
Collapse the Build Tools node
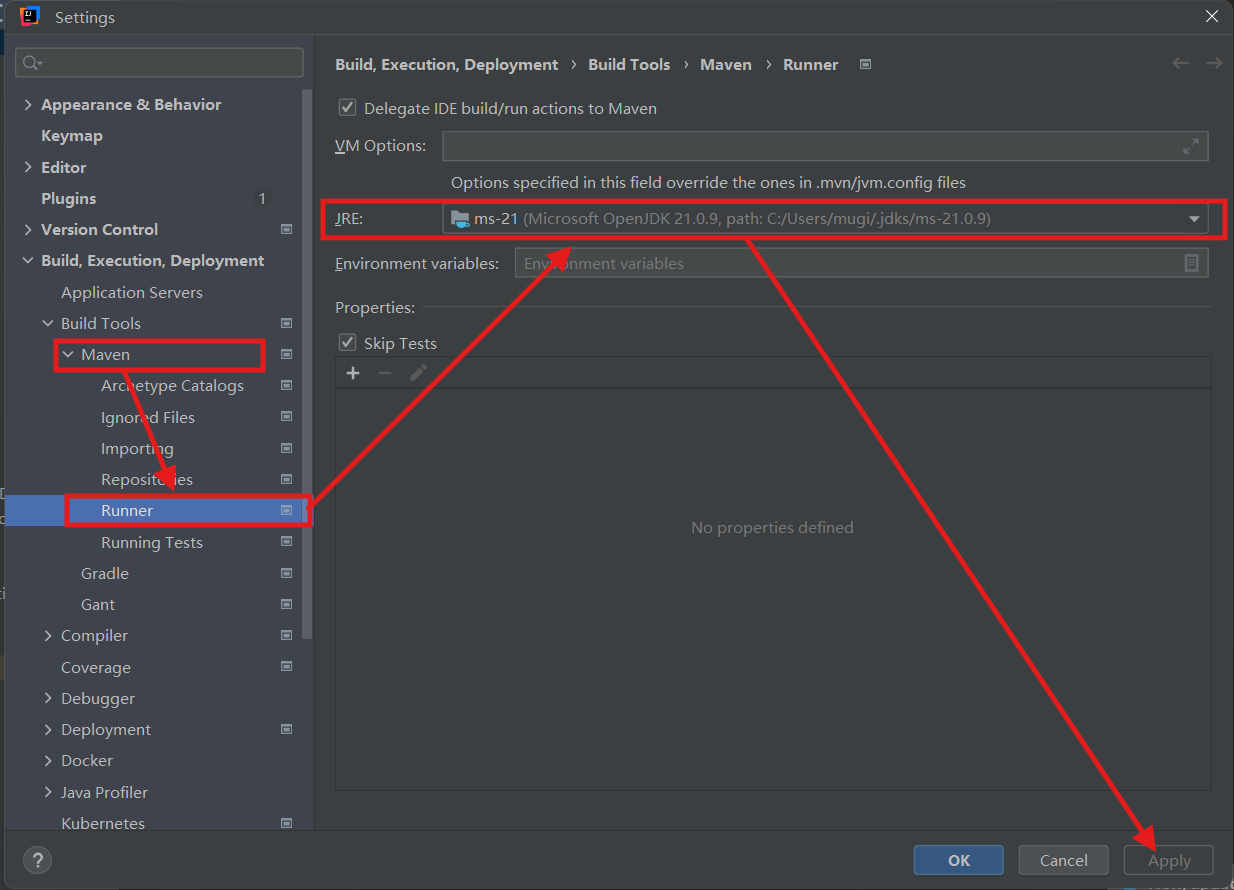(48, 323)
